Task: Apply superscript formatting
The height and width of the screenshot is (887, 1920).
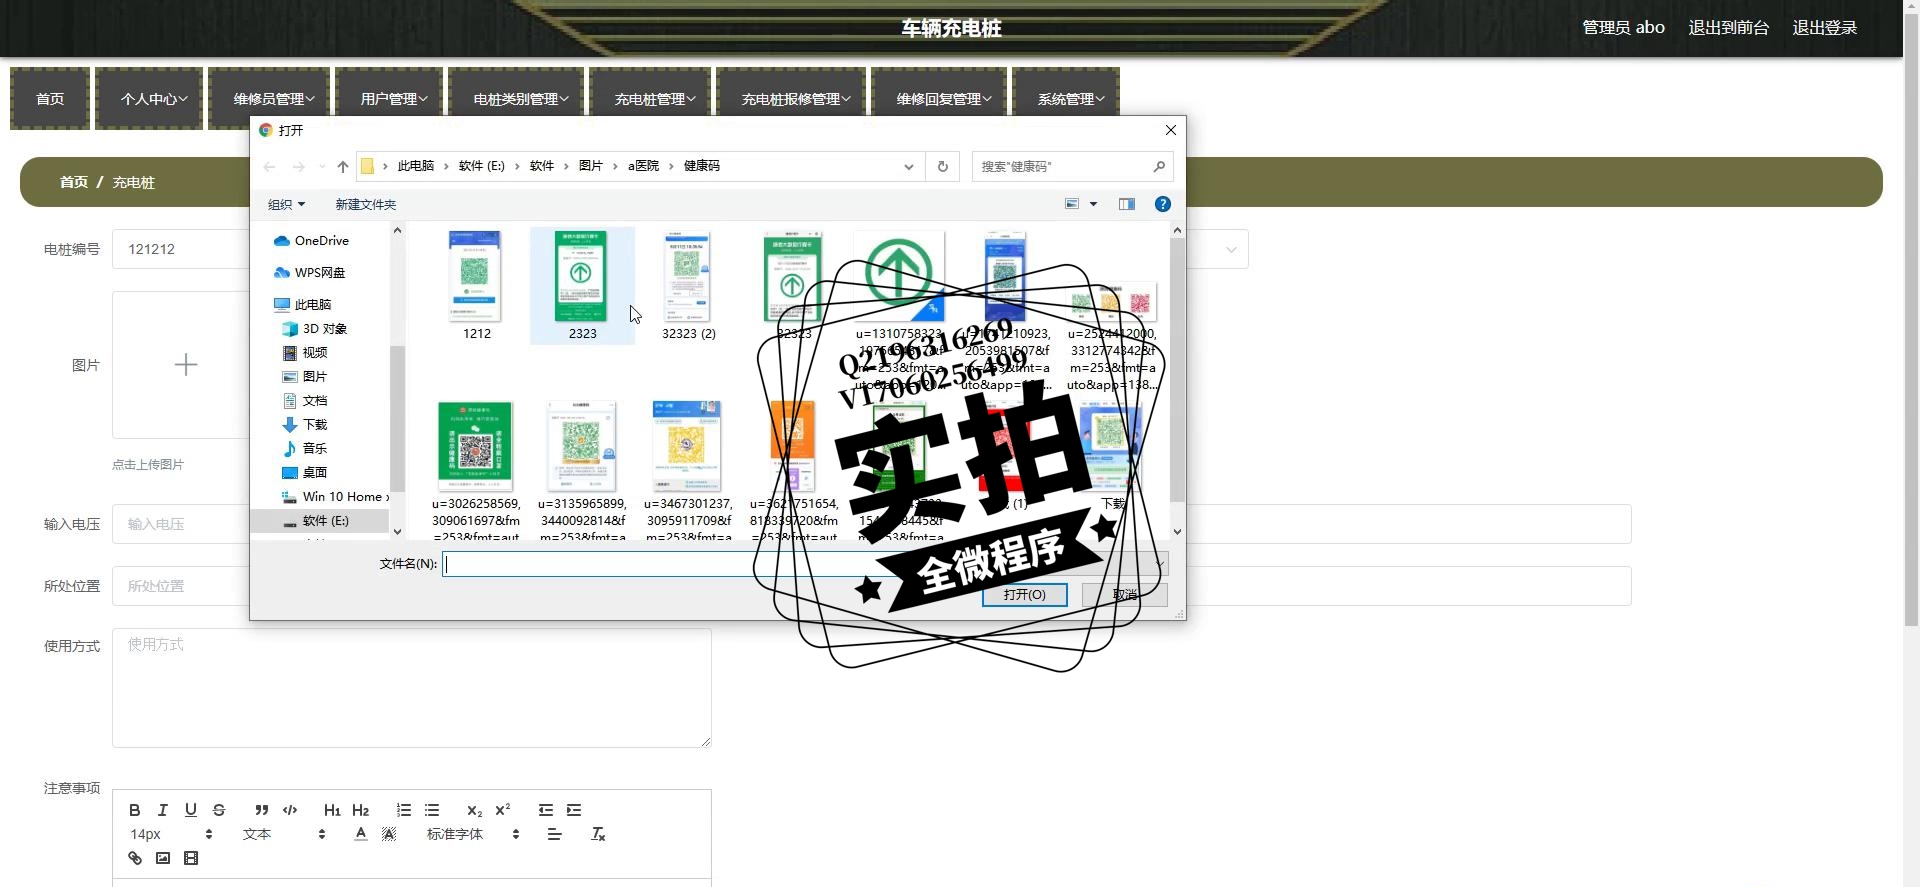Action: 503,810
